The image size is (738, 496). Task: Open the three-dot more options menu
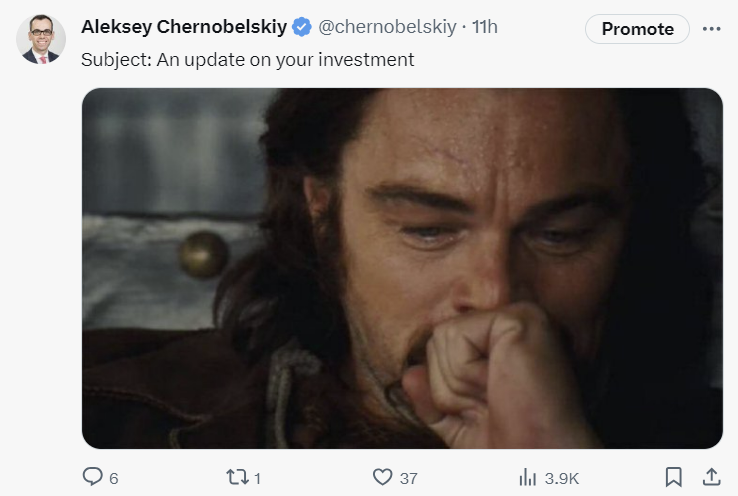711,29
